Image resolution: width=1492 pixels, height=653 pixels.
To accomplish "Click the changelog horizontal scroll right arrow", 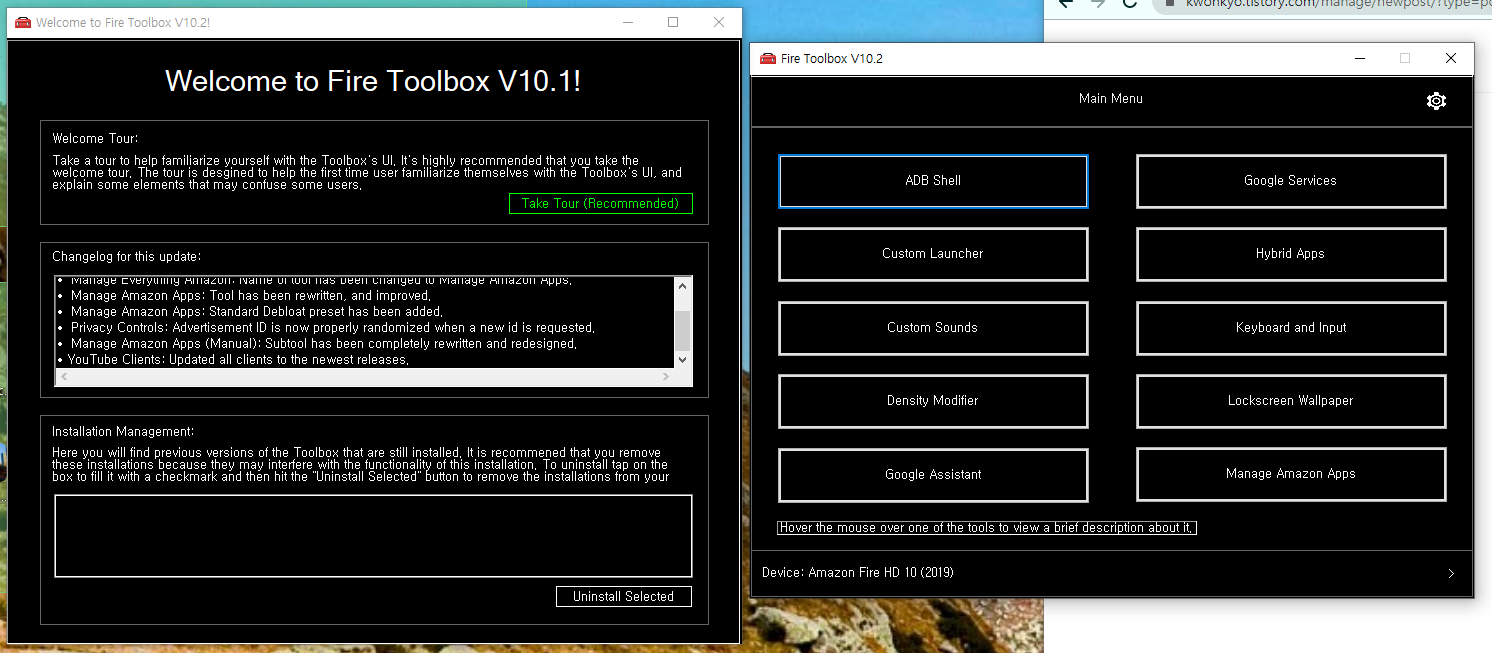I will 667,377.
